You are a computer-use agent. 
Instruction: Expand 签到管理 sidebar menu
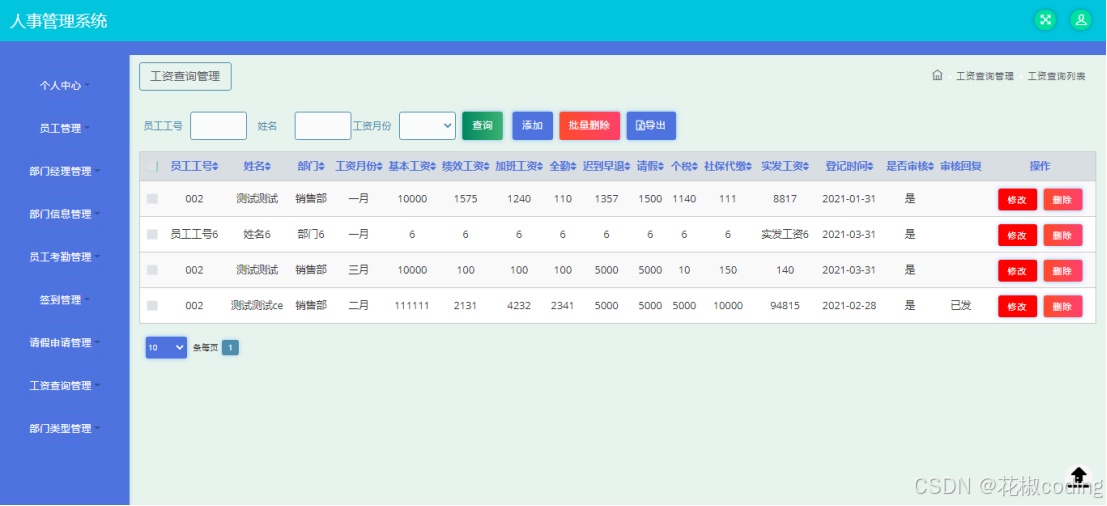click(x=64, y=300)
